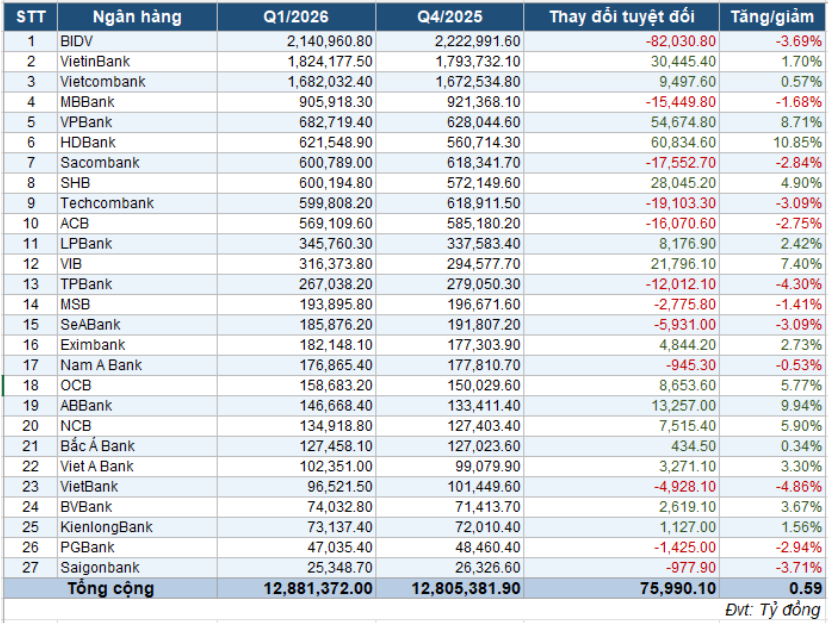The image size is (832, 627).
Task: Select the Nam A Bank cell
Action: click(x=137, y=365)
